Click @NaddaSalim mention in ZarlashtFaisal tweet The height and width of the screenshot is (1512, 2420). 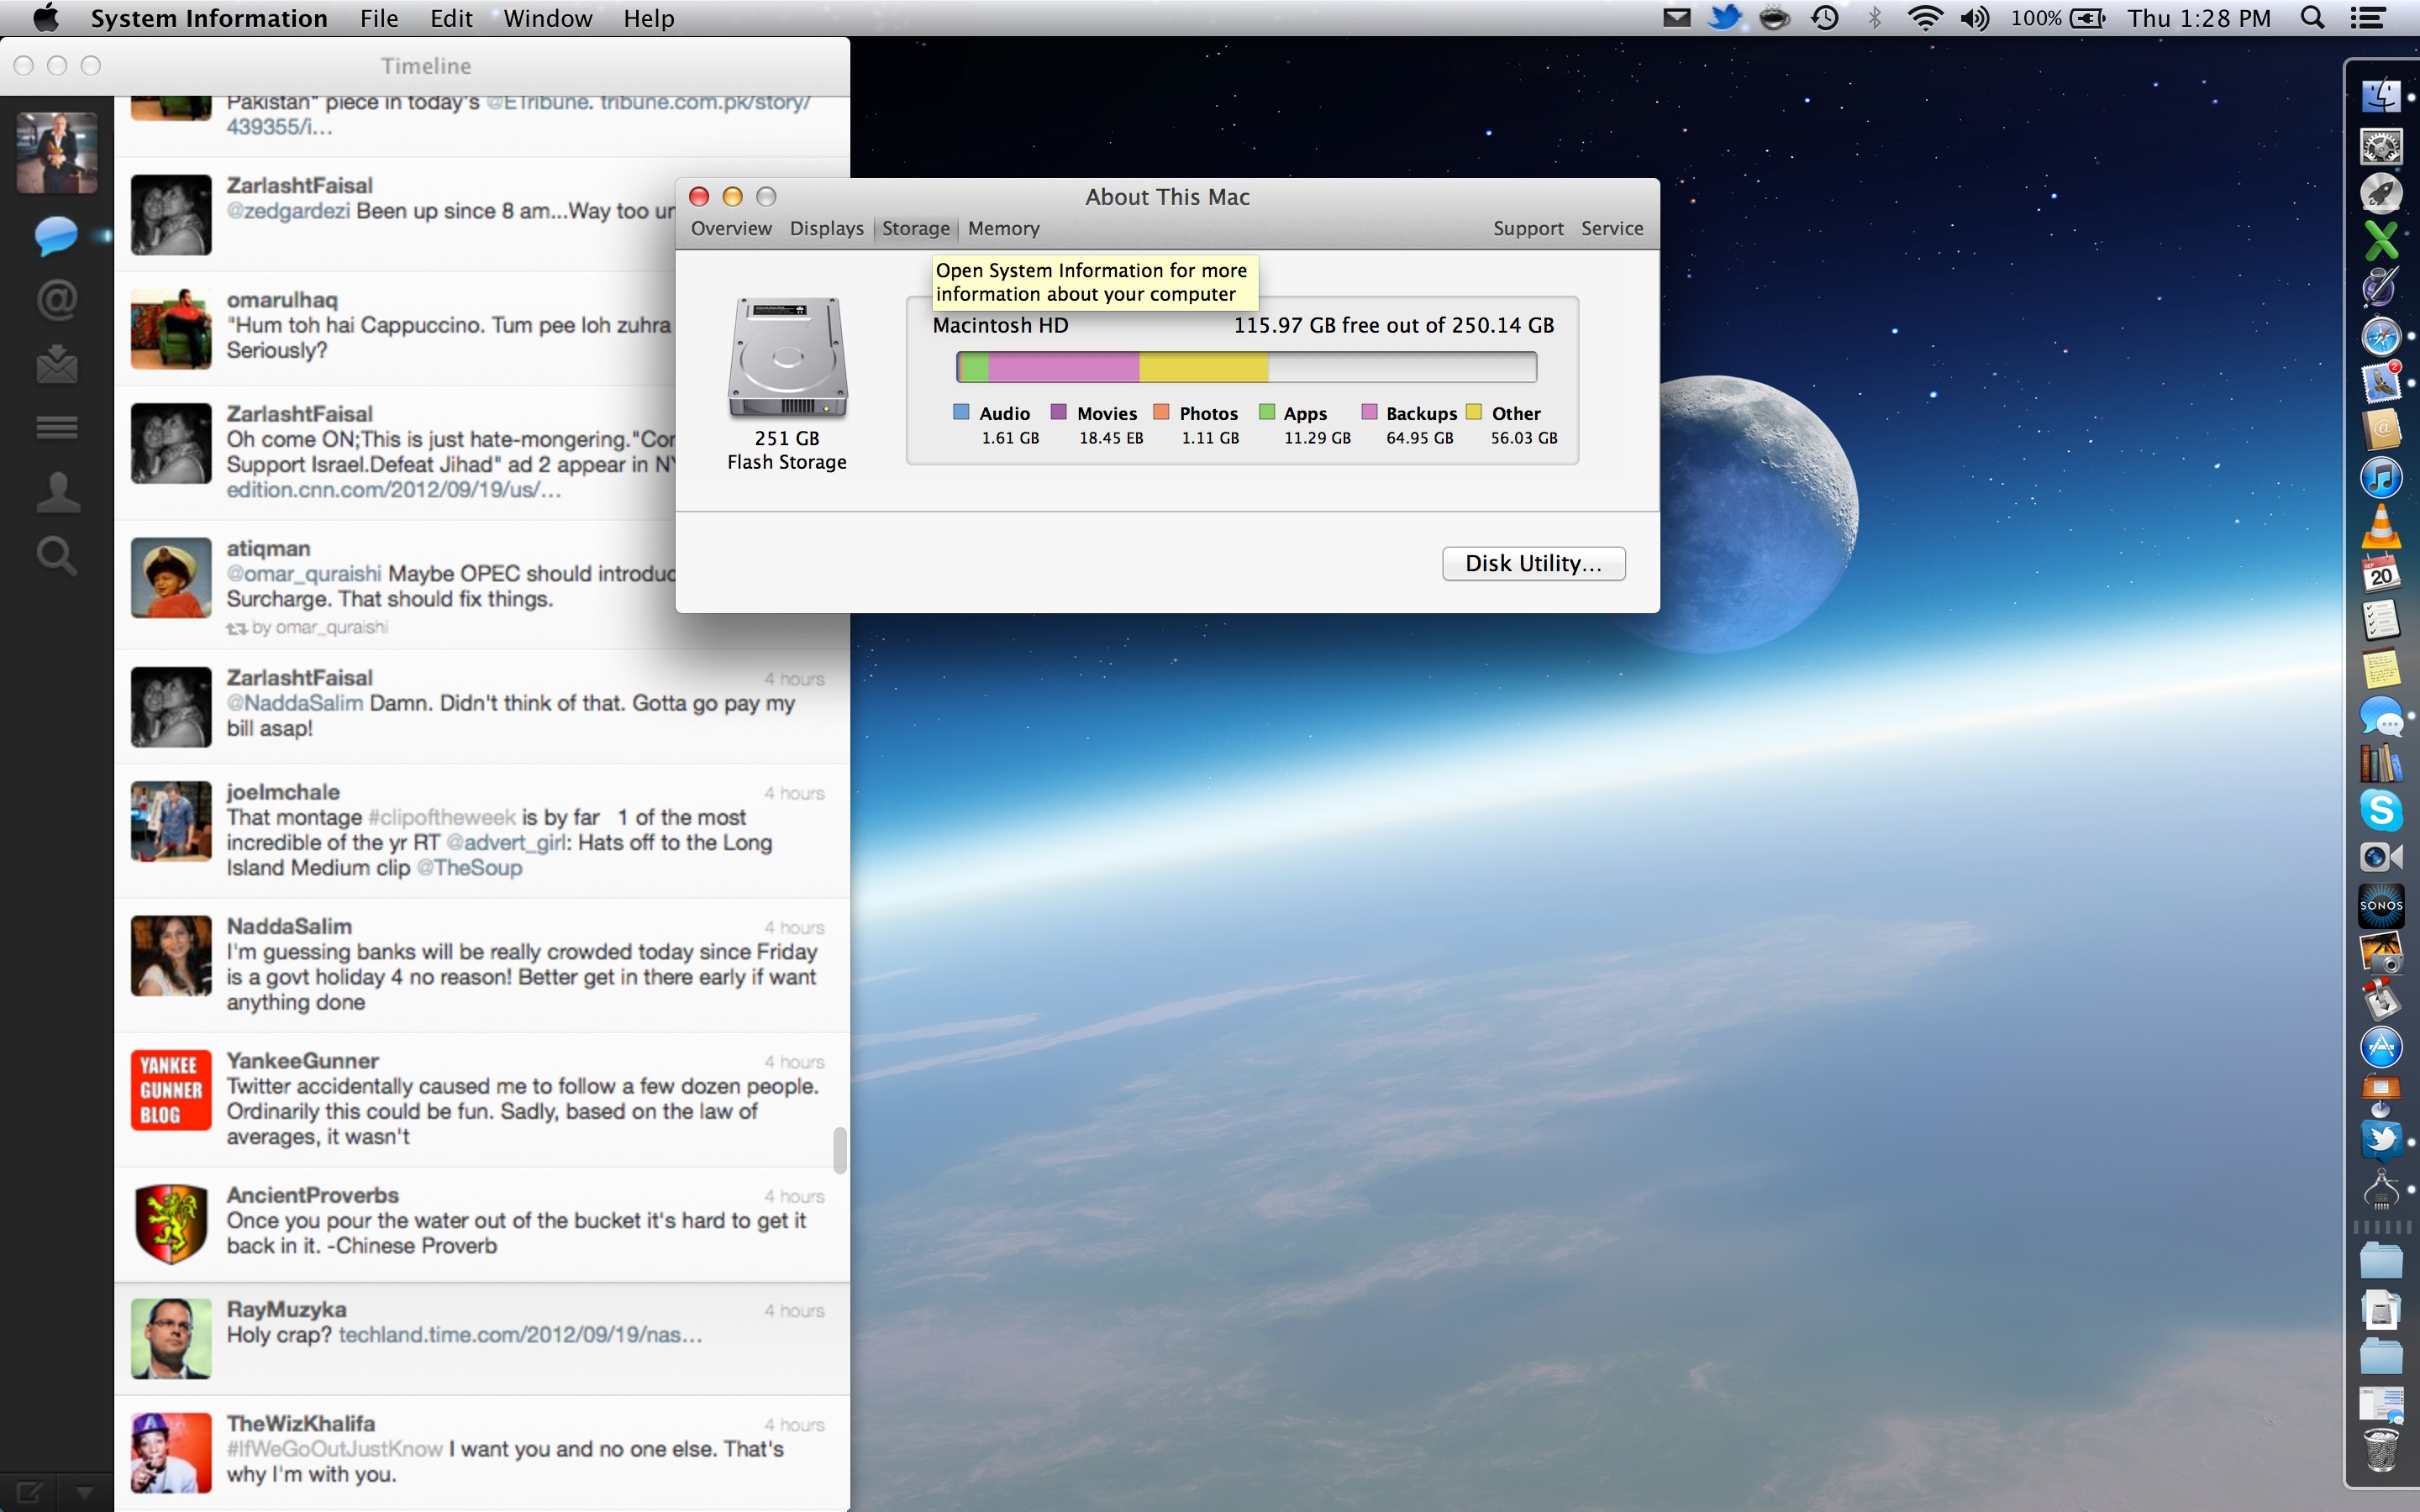[x=295, y=703]
